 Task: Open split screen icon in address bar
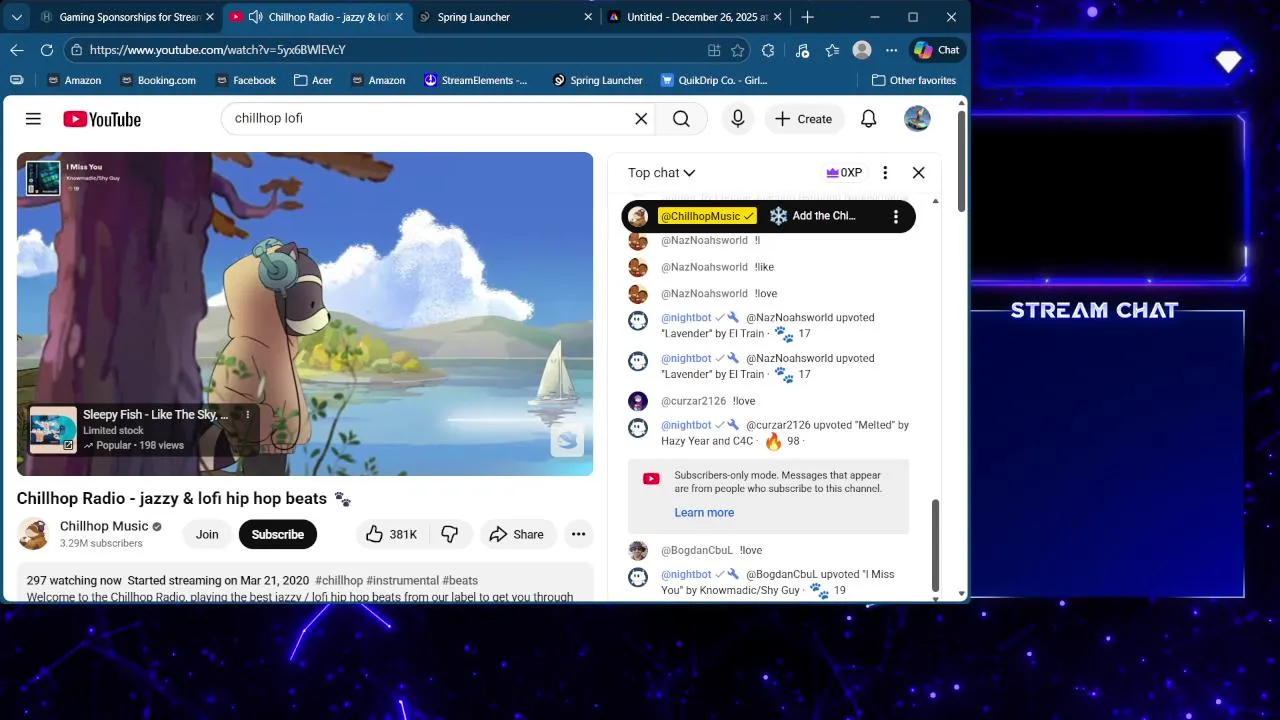714,50
